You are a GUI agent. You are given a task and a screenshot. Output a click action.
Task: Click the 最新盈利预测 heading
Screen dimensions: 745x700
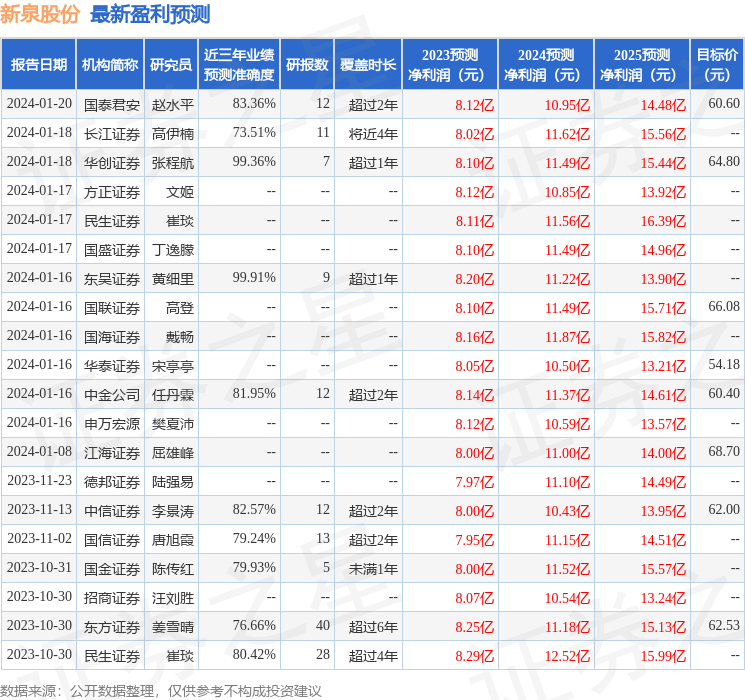click(150, 14)
